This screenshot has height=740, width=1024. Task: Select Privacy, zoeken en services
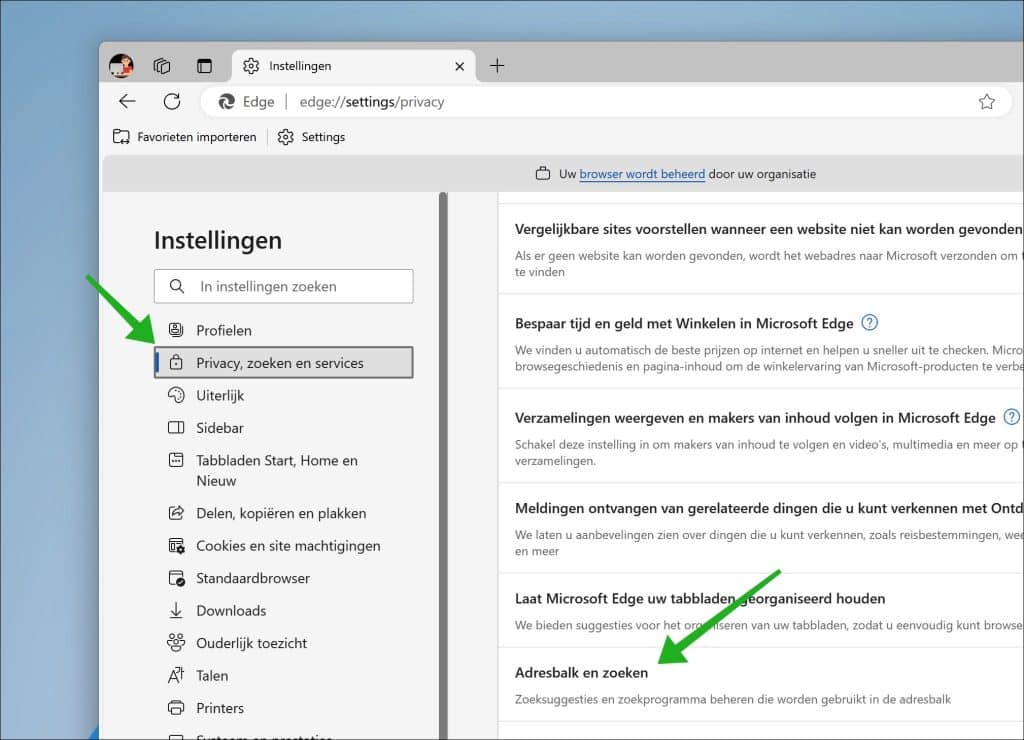tap(283, 362)
